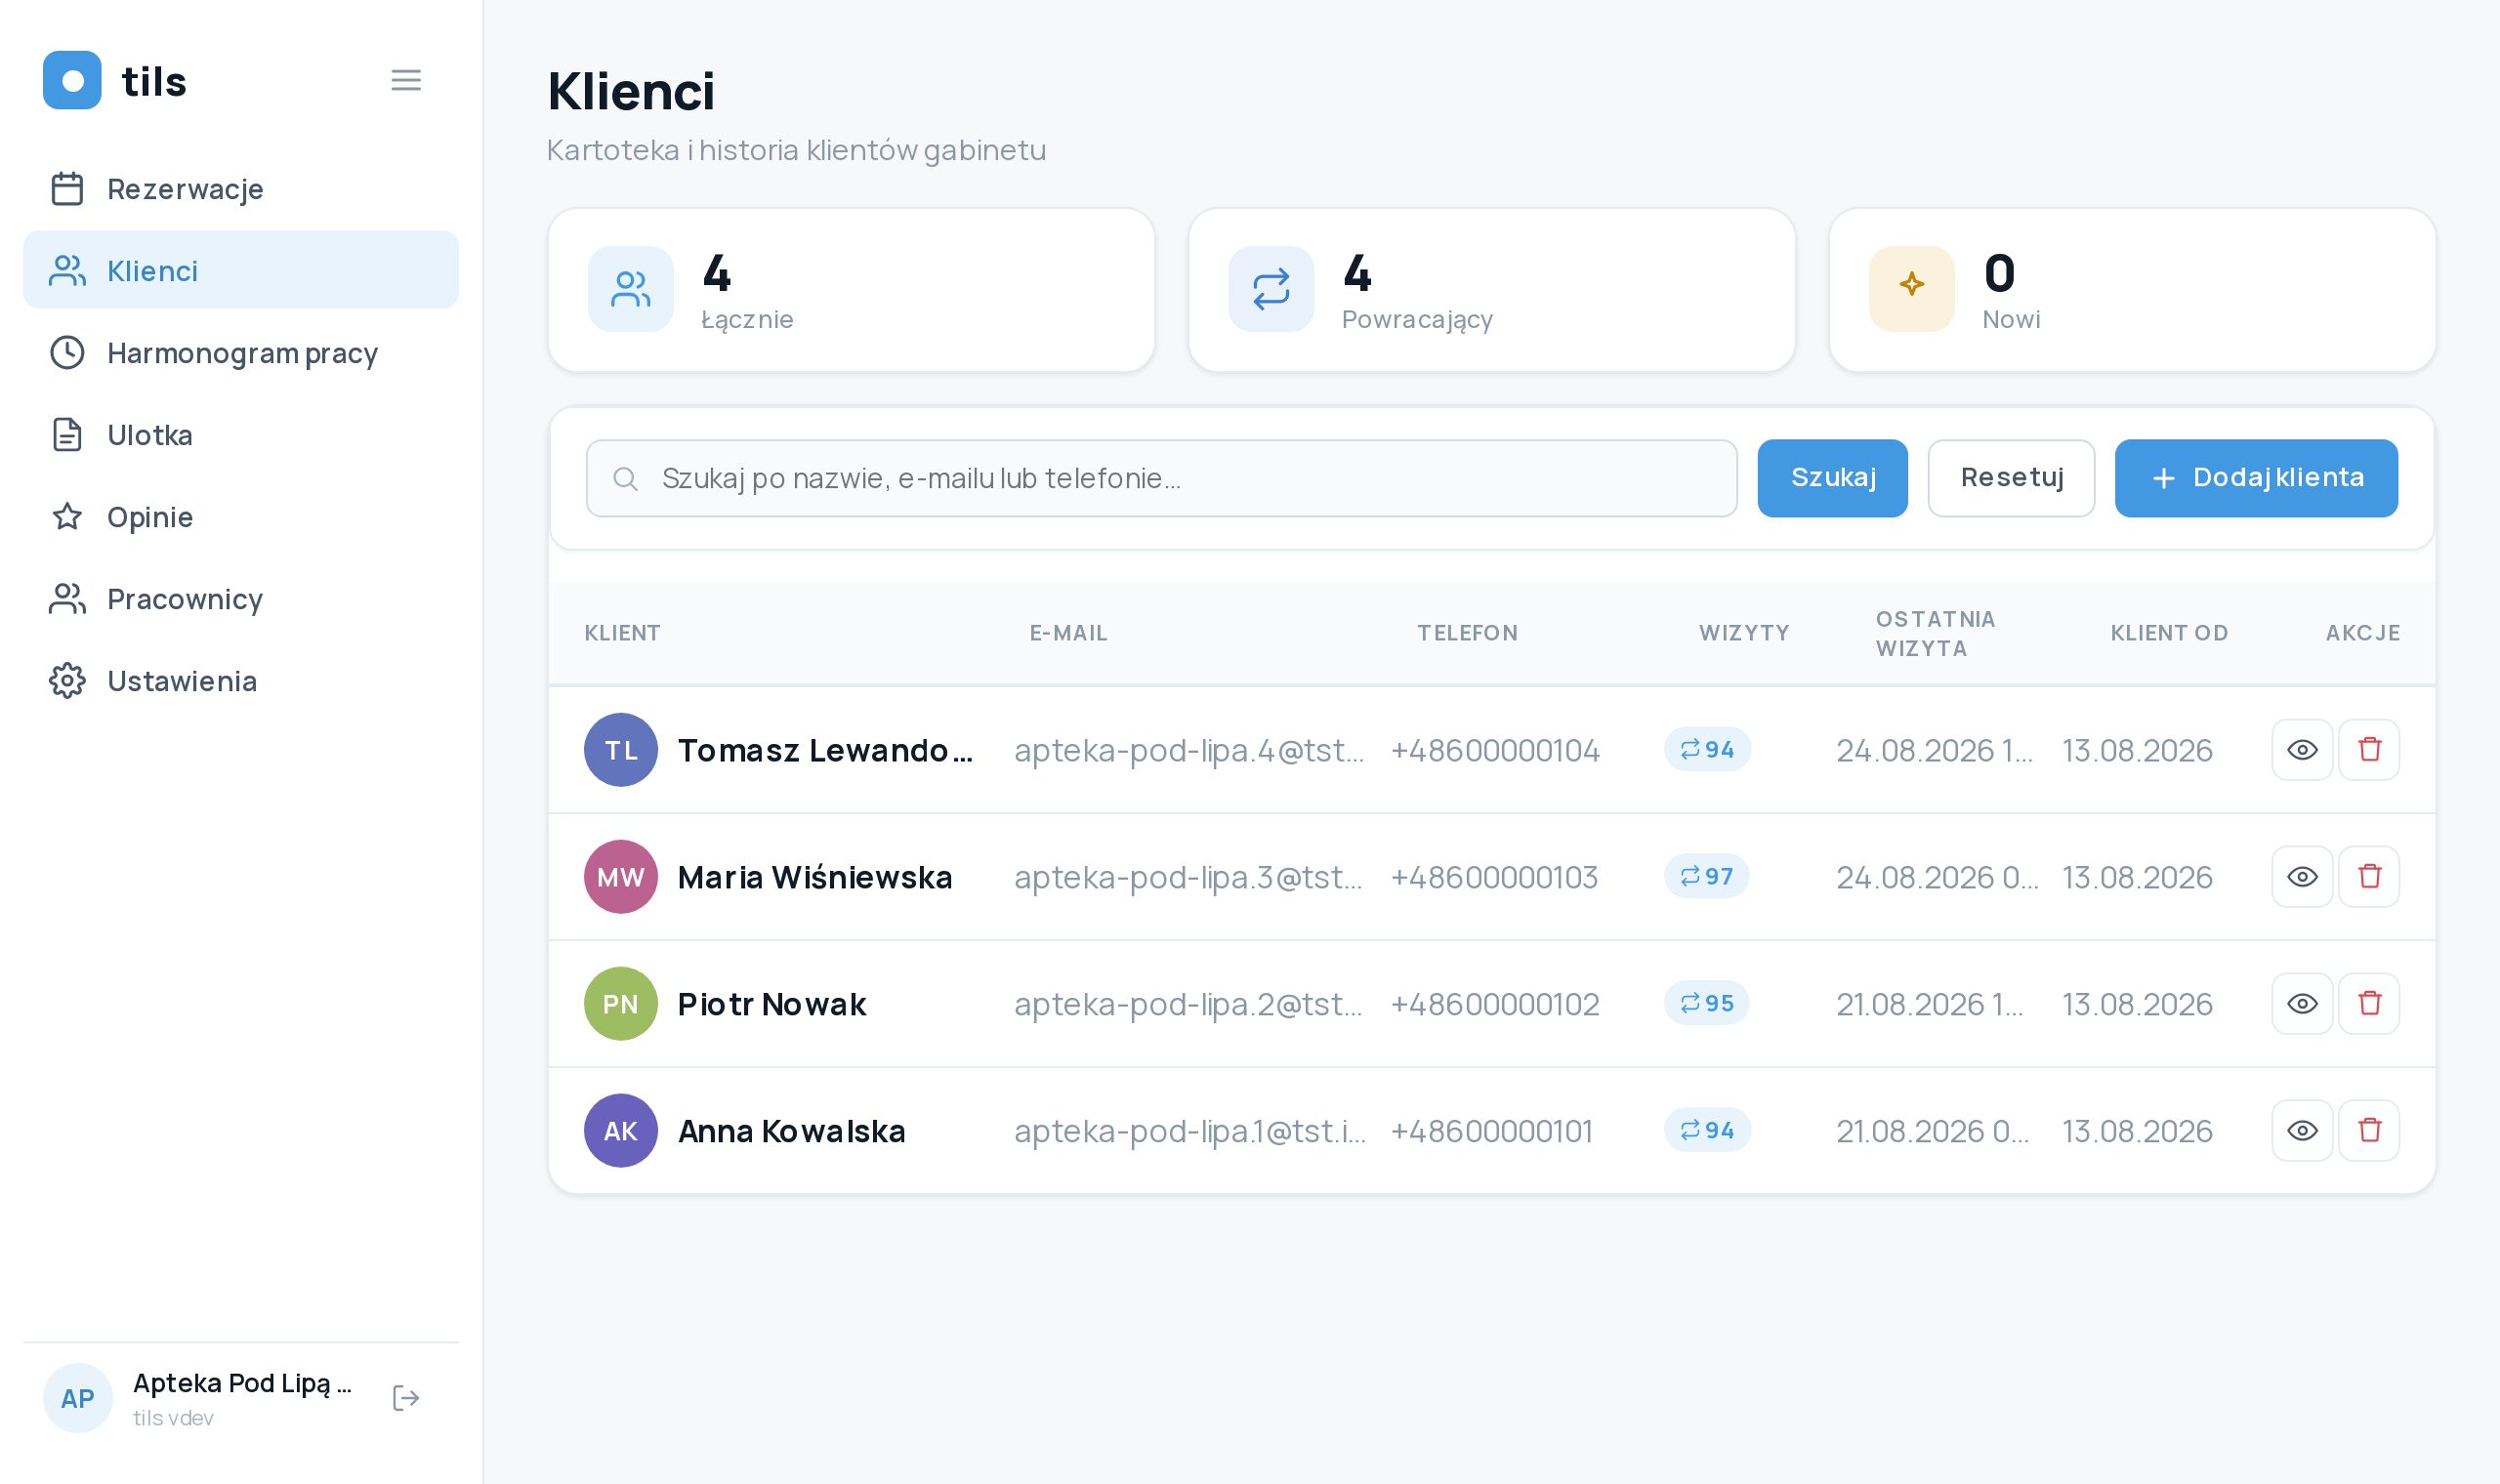Delete client Maria Wiśniewska with the trash icon
Image resolution: width=2500 pixels, height=1484 pixels.
tap(2369, 876)
